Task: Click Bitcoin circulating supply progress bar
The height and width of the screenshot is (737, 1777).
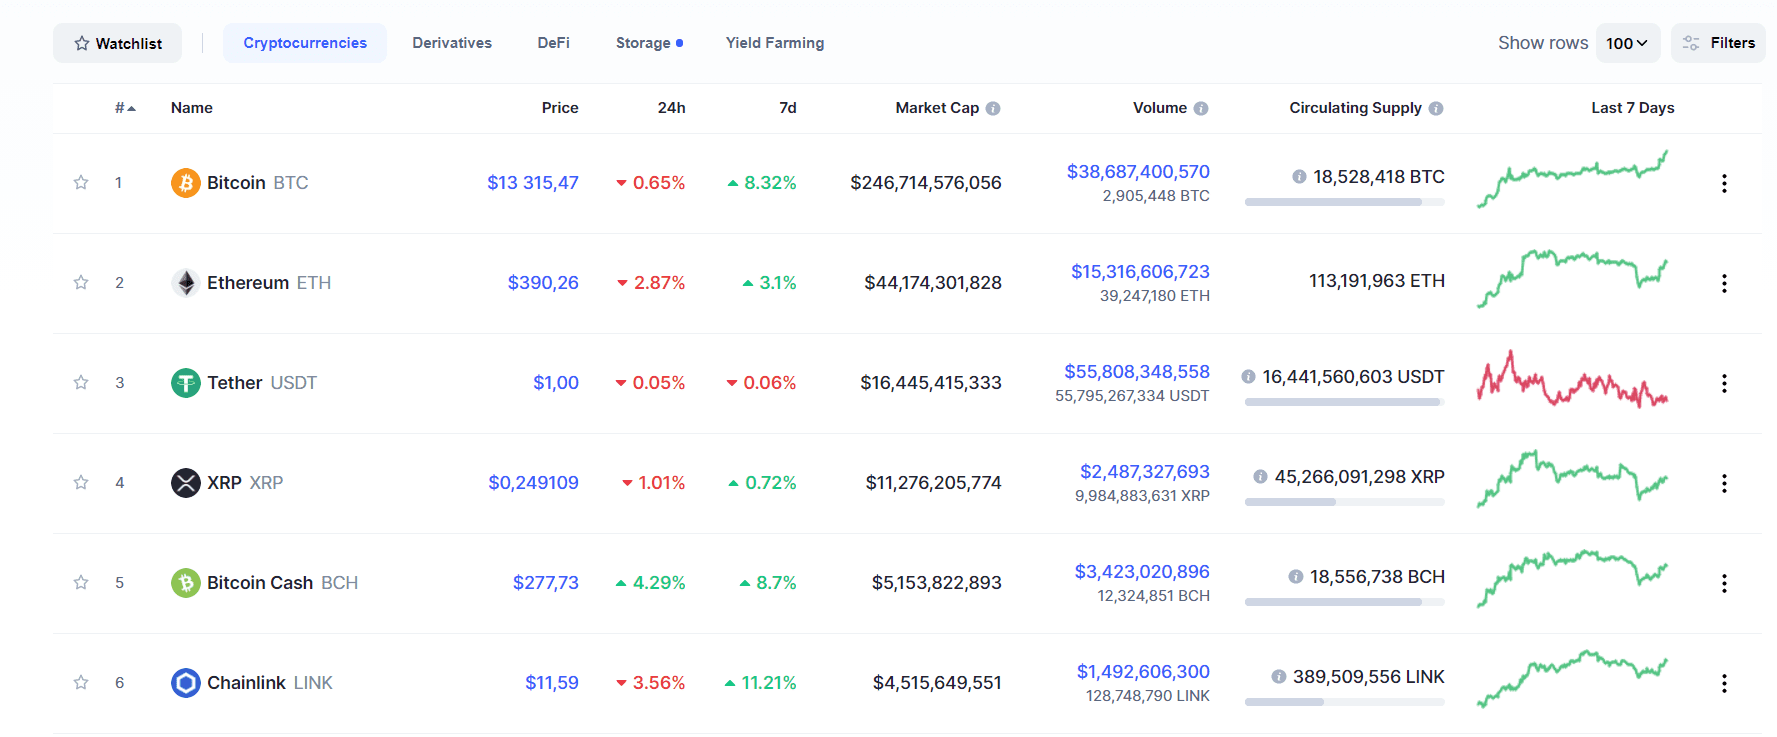Action: [1345, 202]
